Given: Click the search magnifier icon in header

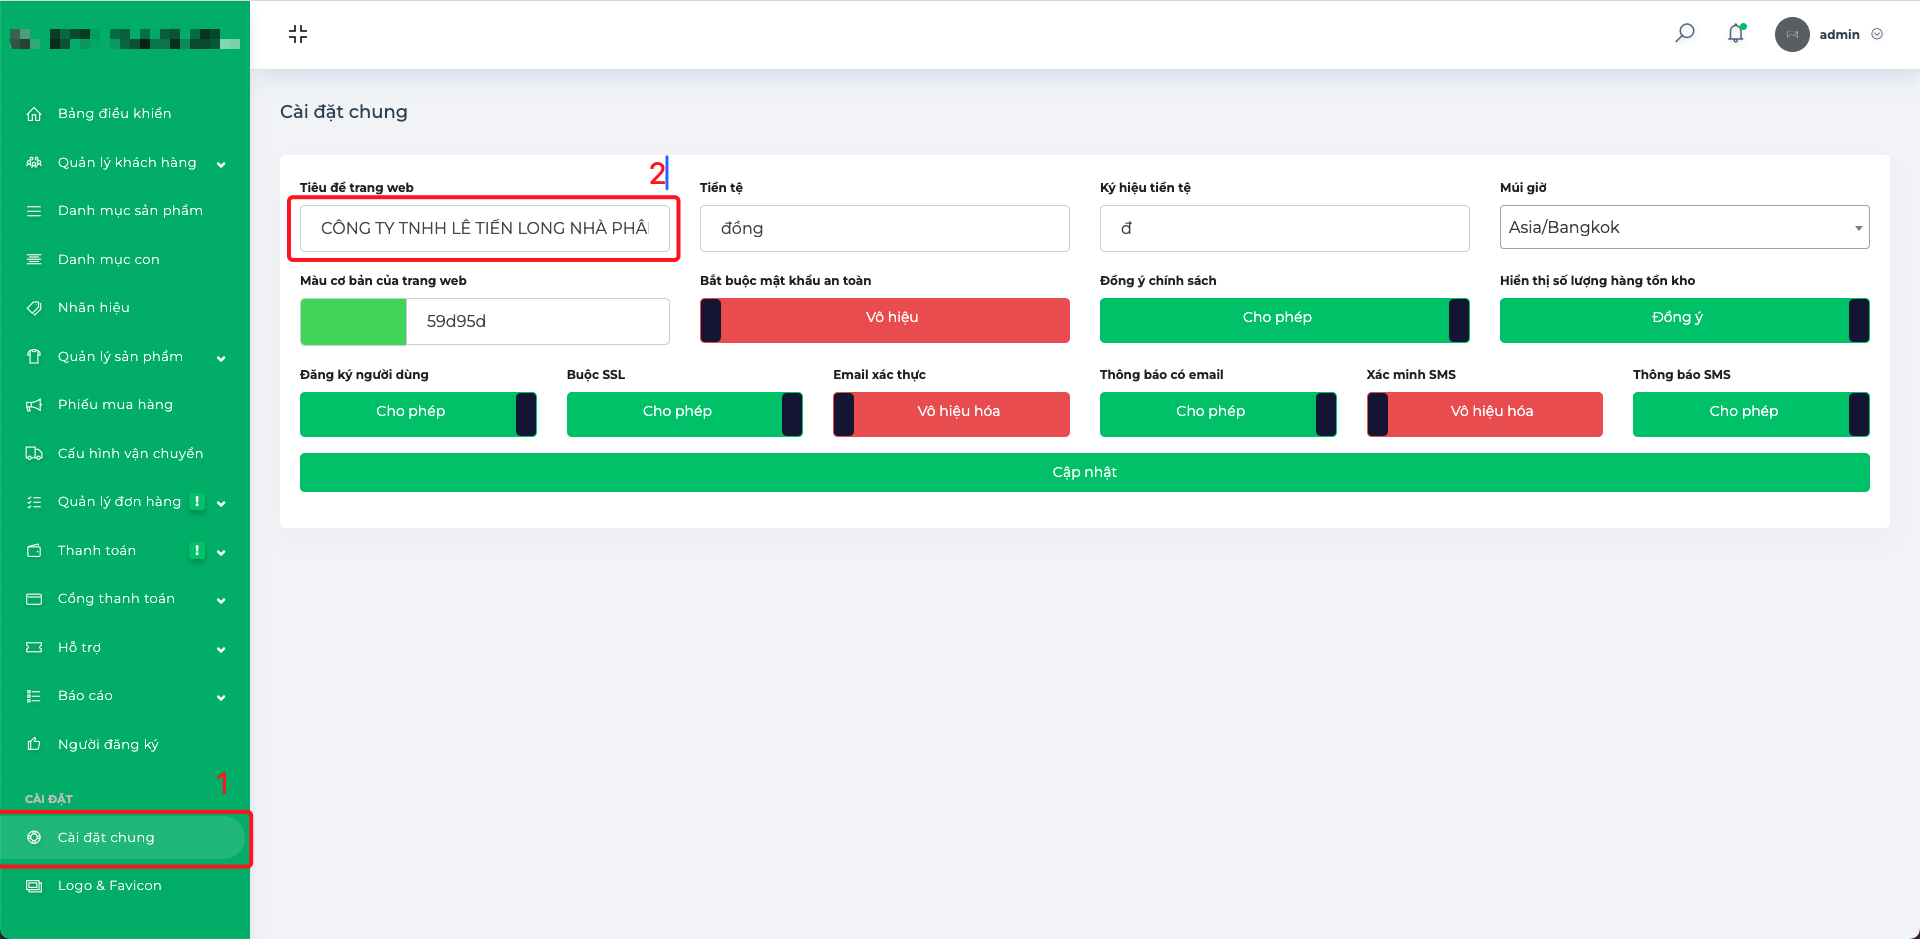Looking at the screenshot, I should (x=1685, y=33).
